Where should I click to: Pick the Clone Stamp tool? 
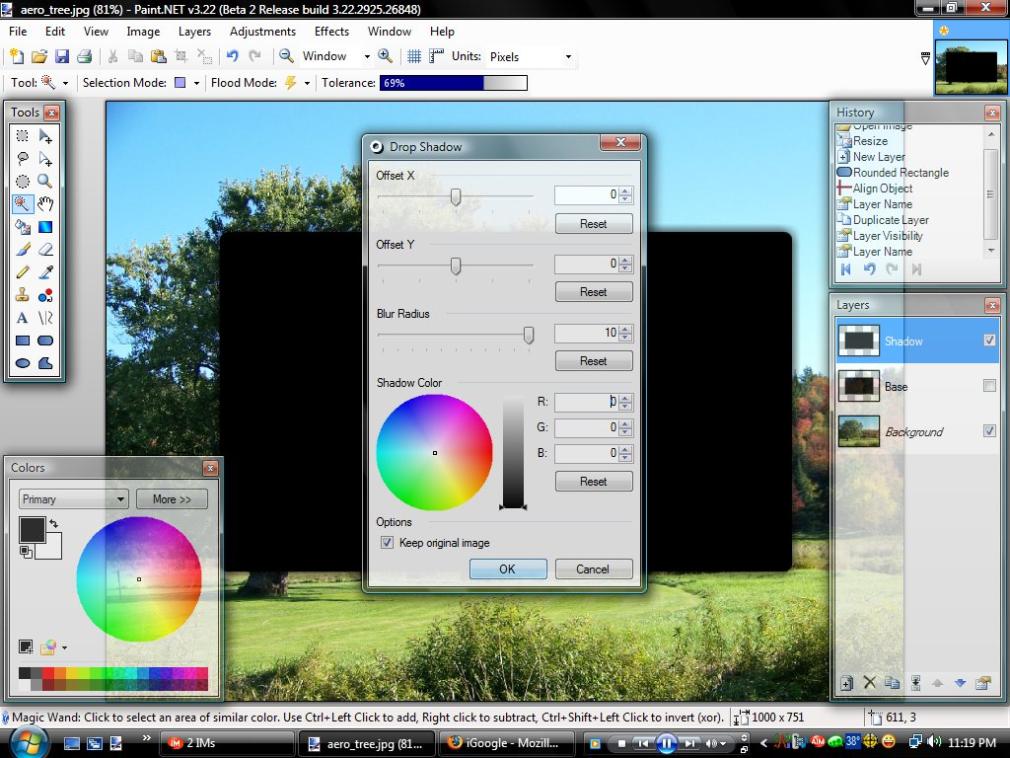[x=23, y=295]
